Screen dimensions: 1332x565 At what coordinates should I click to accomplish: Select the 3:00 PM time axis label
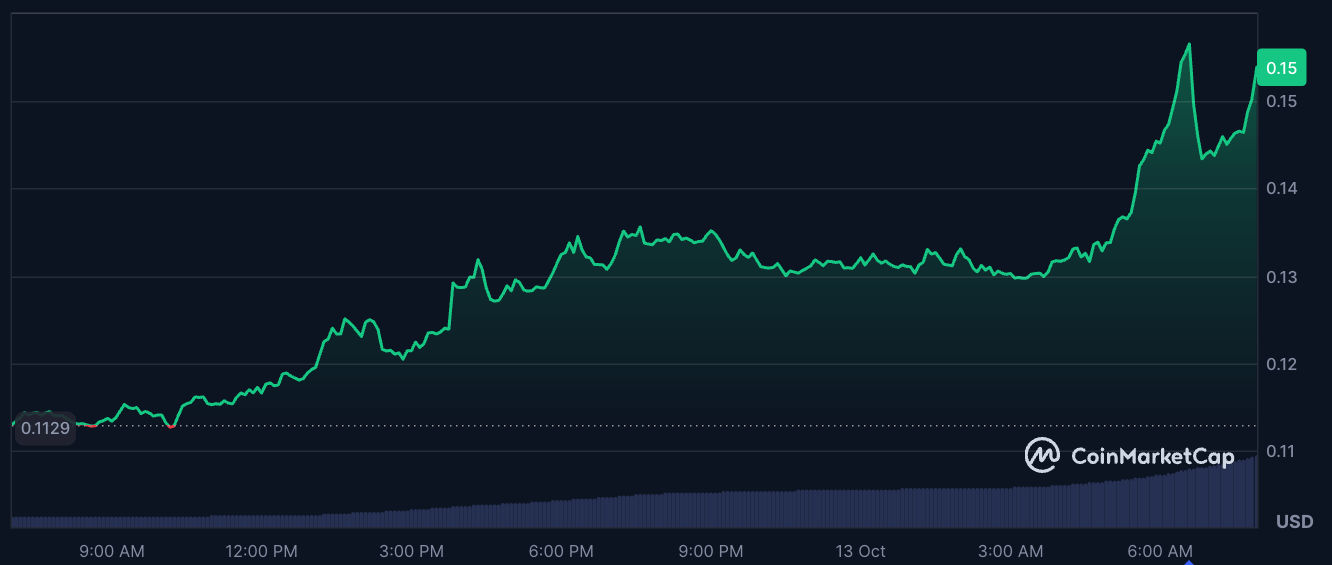tap(411, 551)
